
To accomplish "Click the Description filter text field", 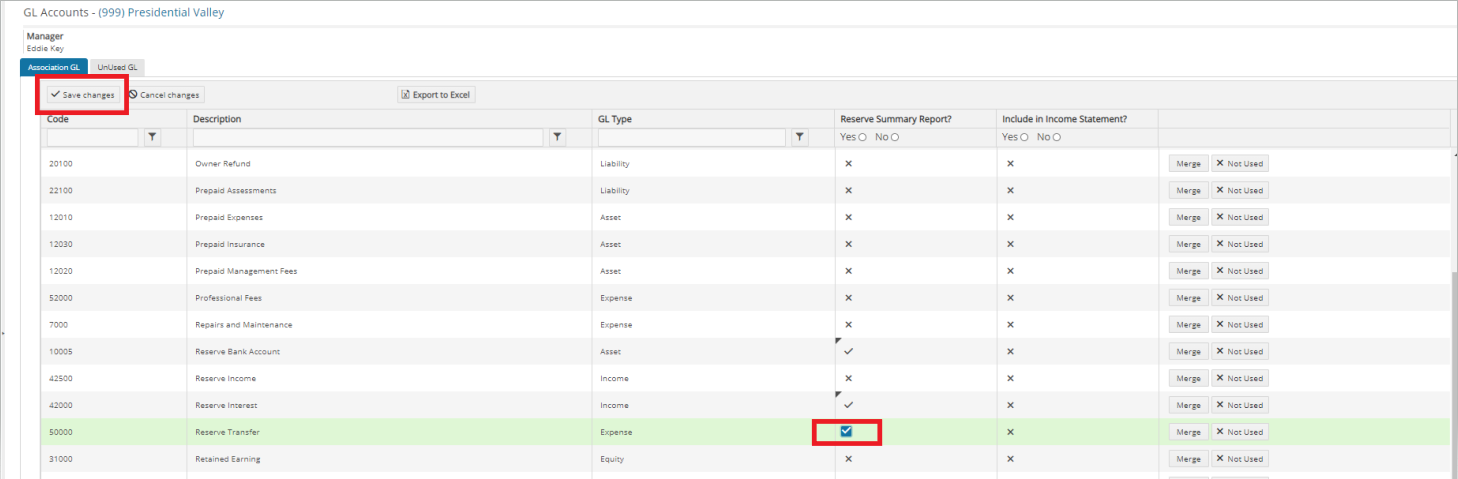I will (x=368, y=137).
